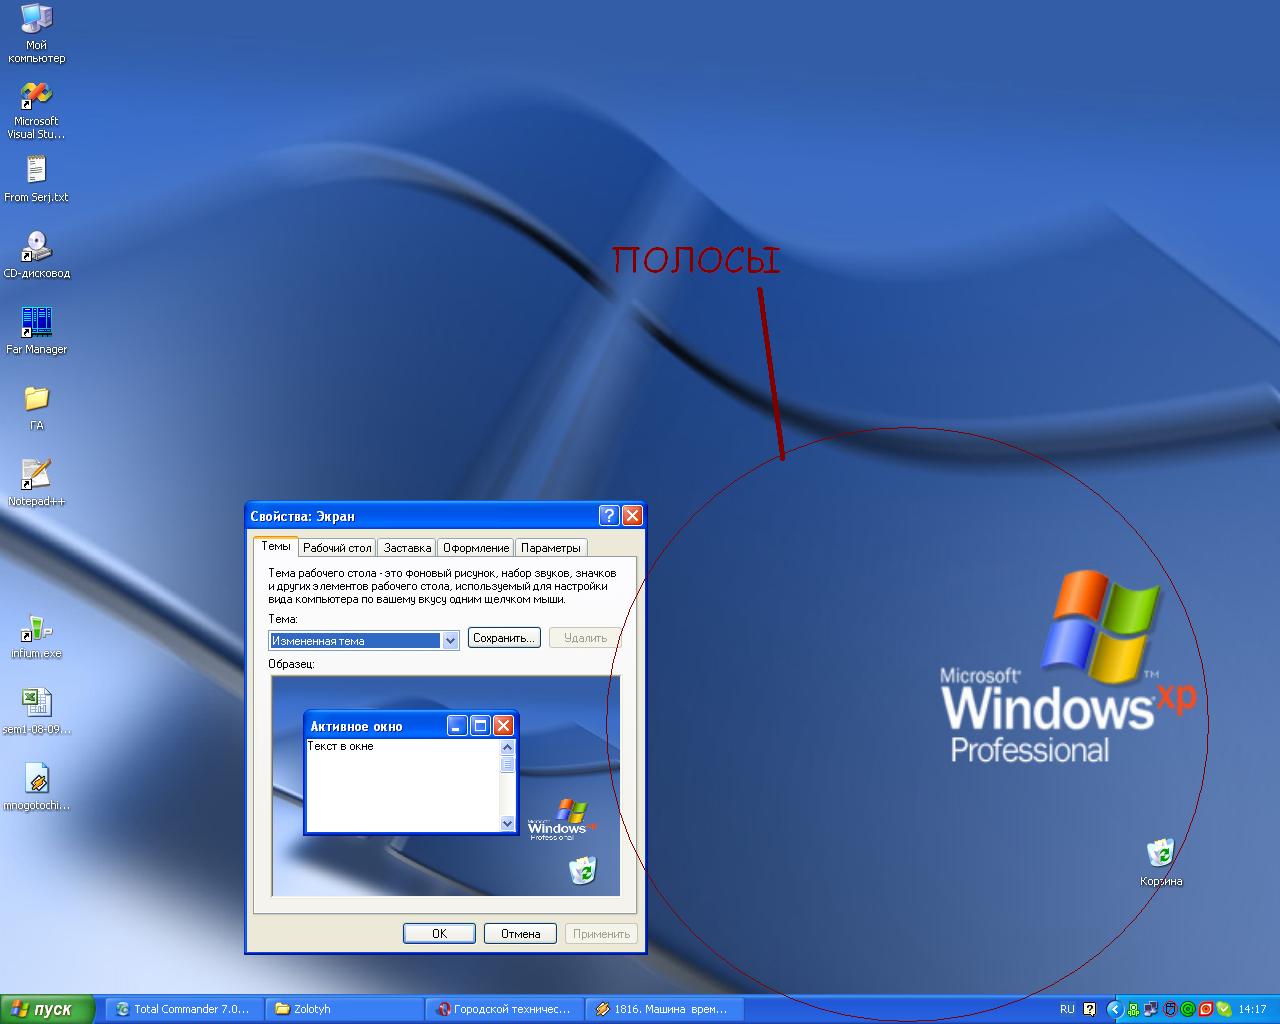Expand hidden tray icons arrow
This screenshot has width=1280, height=1024.
tap(1115, 1009)
